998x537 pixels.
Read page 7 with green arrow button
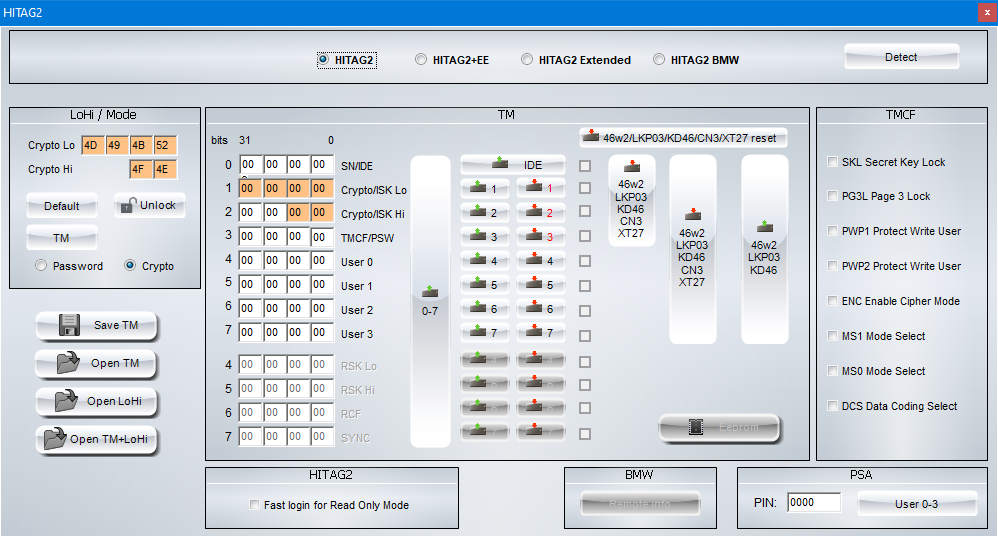pos(484,332)
